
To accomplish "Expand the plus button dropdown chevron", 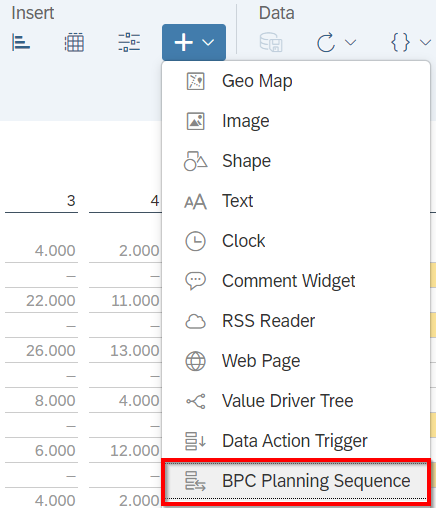I will (x=208, y=42).
